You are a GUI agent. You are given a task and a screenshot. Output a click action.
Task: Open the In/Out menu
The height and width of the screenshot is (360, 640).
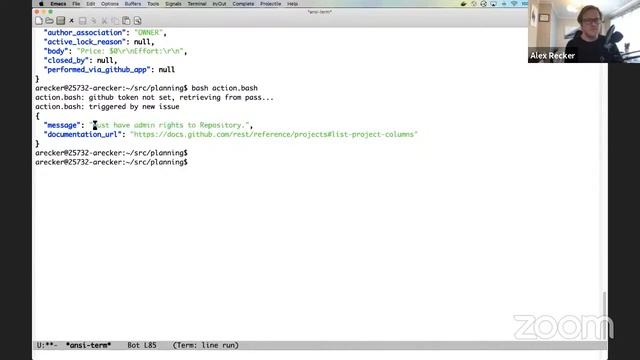[x=219, y=4]
